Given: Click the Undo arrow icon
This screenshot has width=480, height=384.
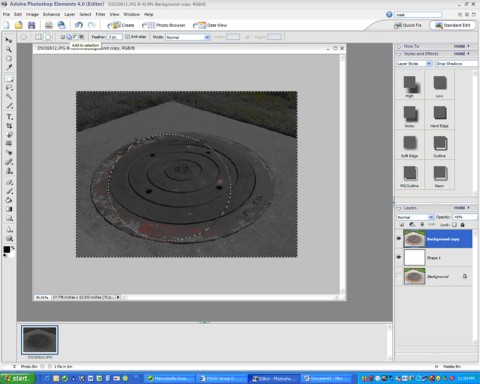Looking at the screenshot, I should point(79,25).
